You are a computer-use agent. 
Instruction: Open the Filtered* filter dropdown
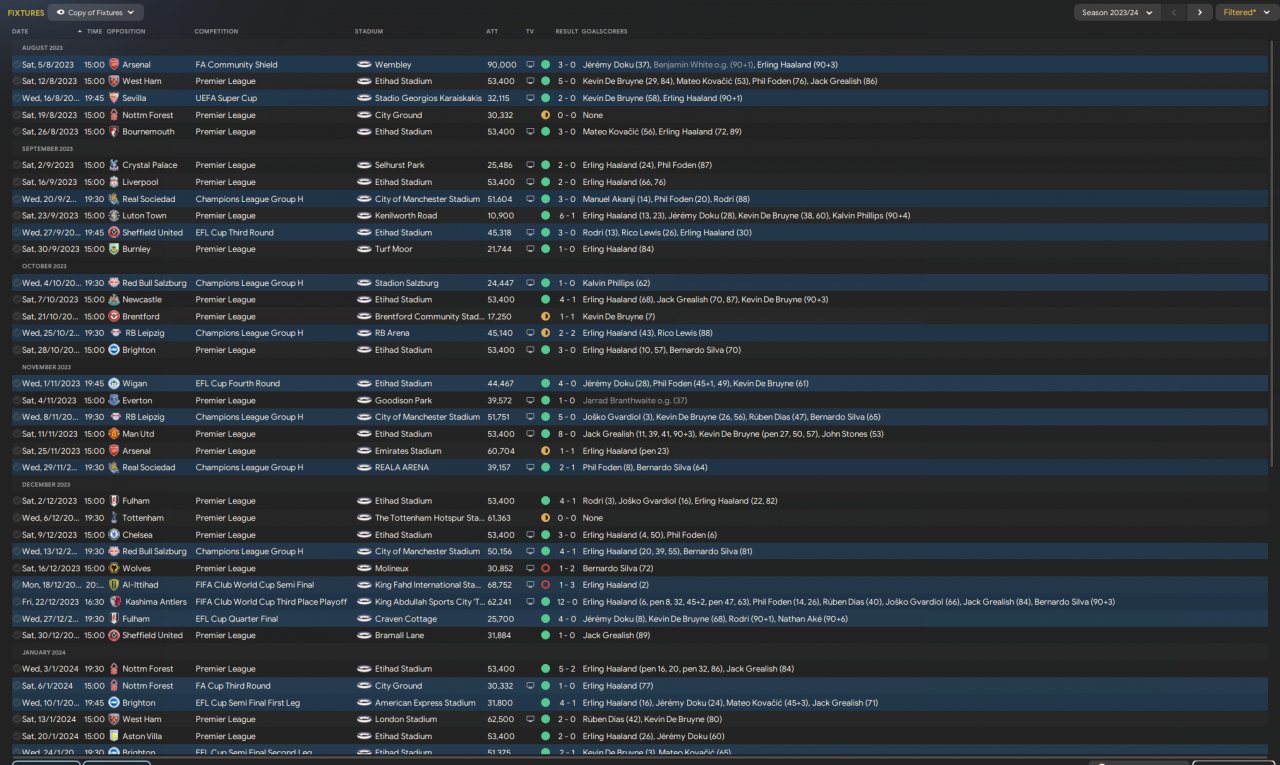1246,13
